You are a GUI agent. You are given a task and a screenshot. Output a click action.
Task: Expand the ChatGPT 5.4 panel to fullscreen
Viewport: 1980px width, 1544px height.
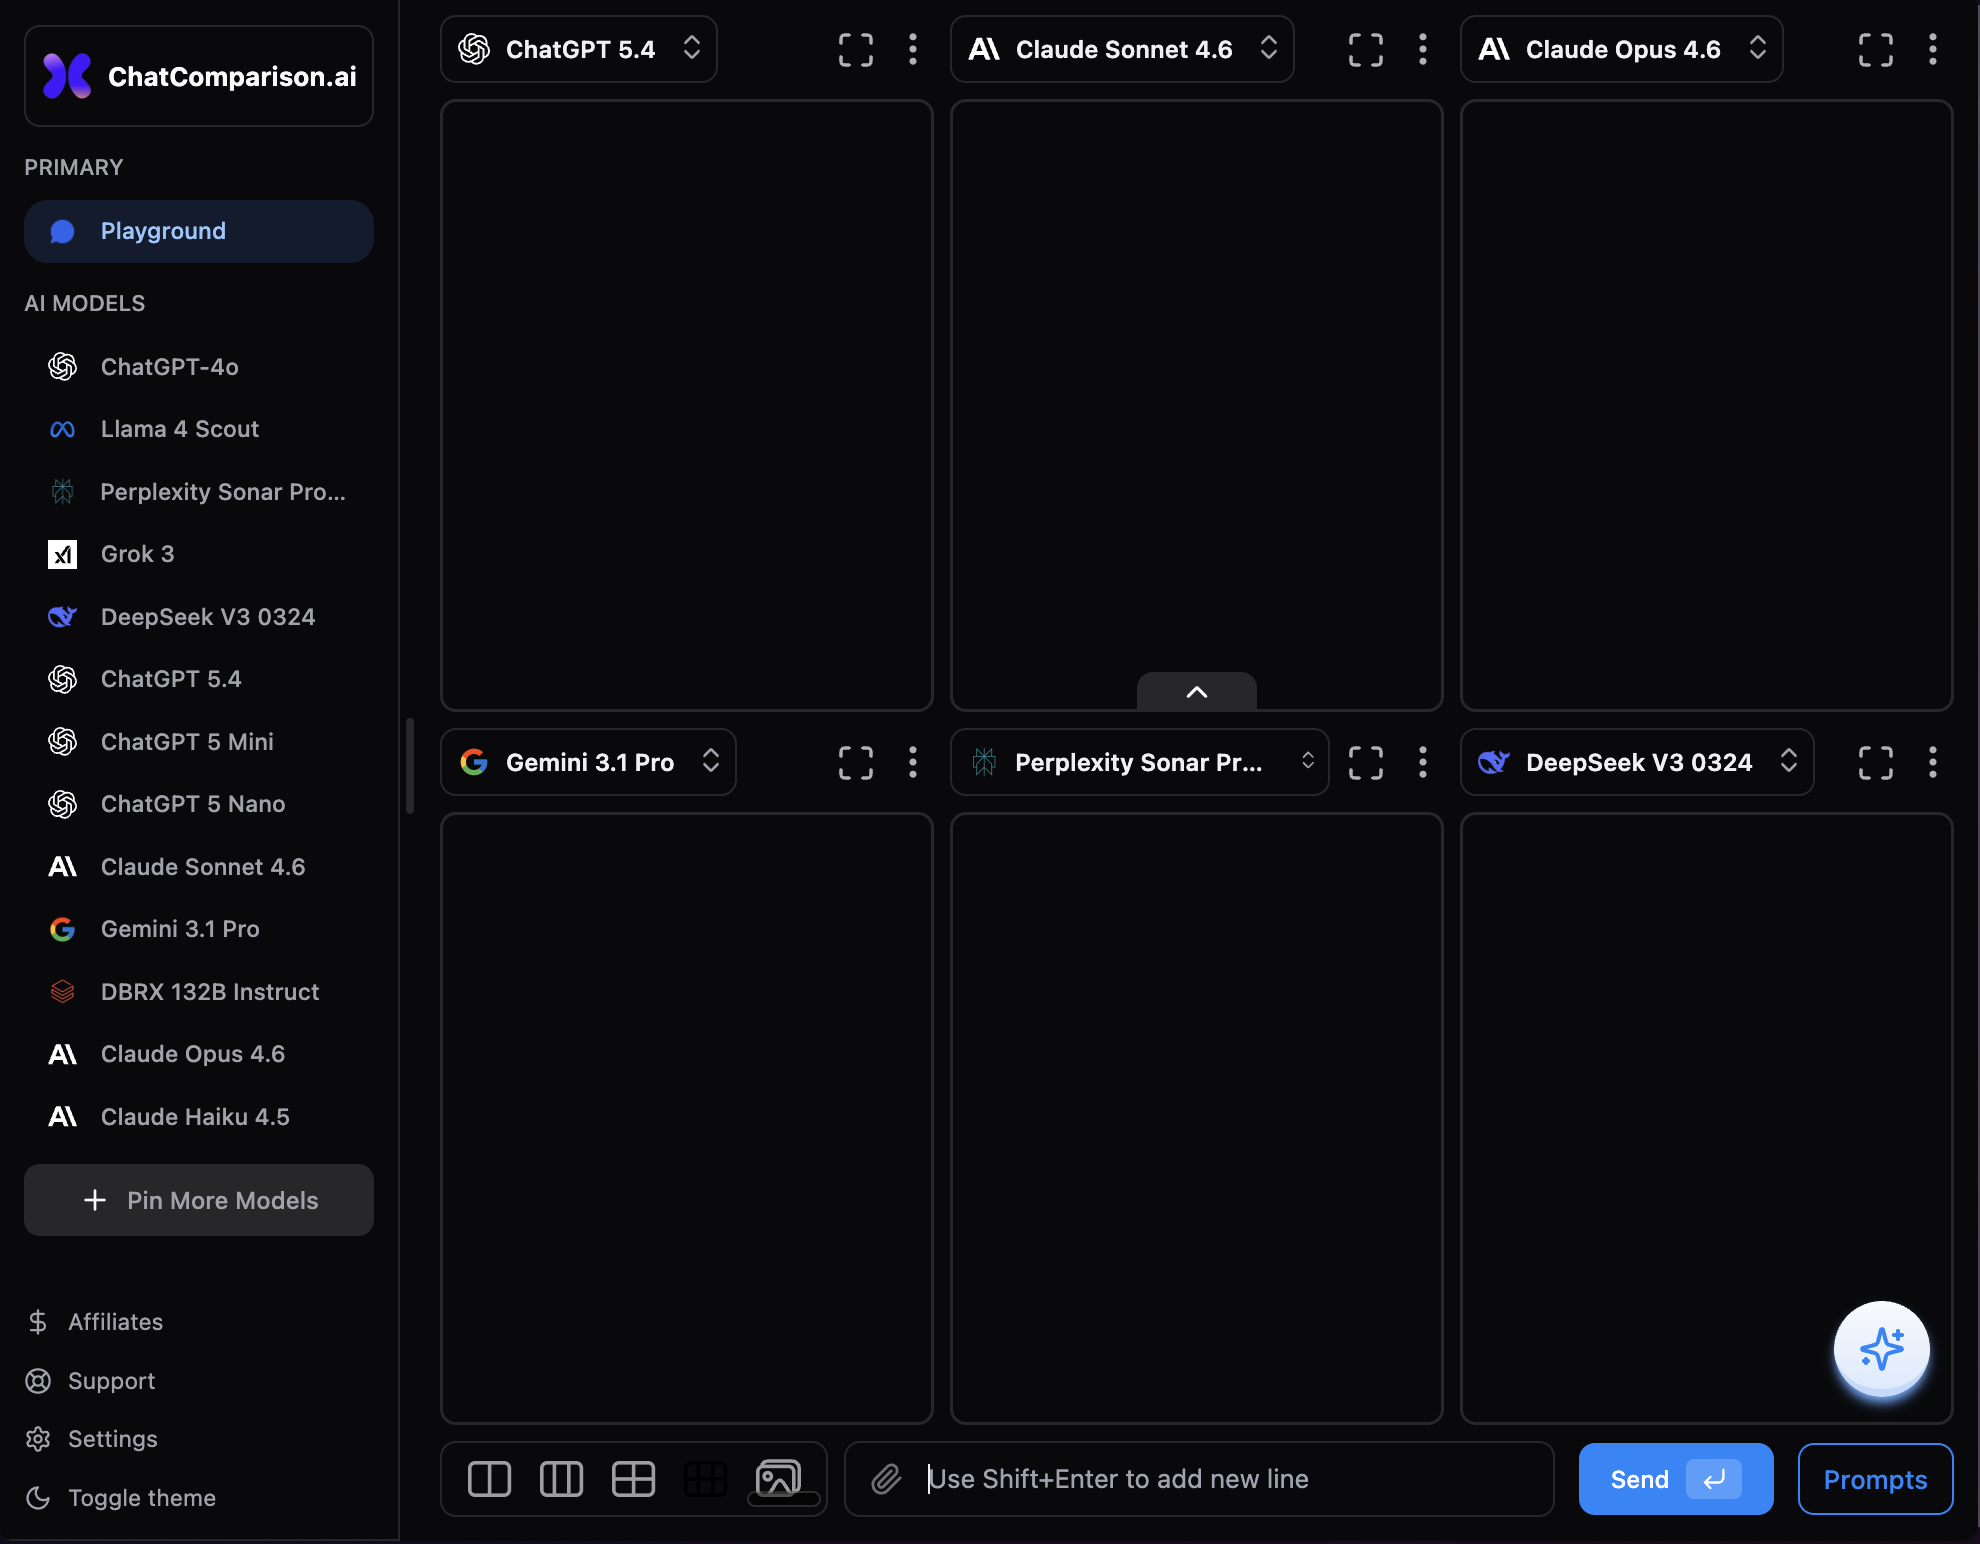click(855, 49)
